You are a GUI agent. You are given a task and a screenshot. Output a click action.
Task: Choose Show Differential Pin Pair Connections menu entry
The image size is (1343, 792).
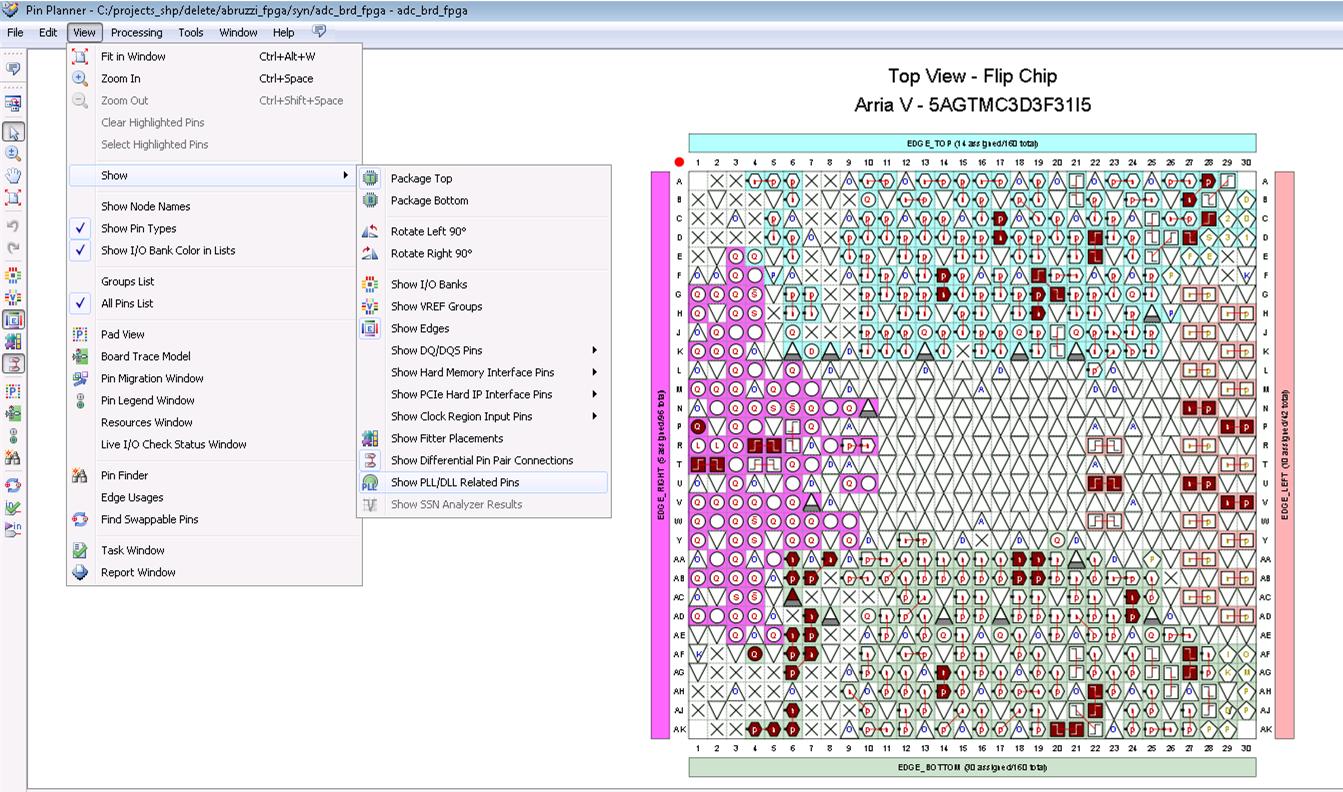pyautogui.click(x=484, y=460)
